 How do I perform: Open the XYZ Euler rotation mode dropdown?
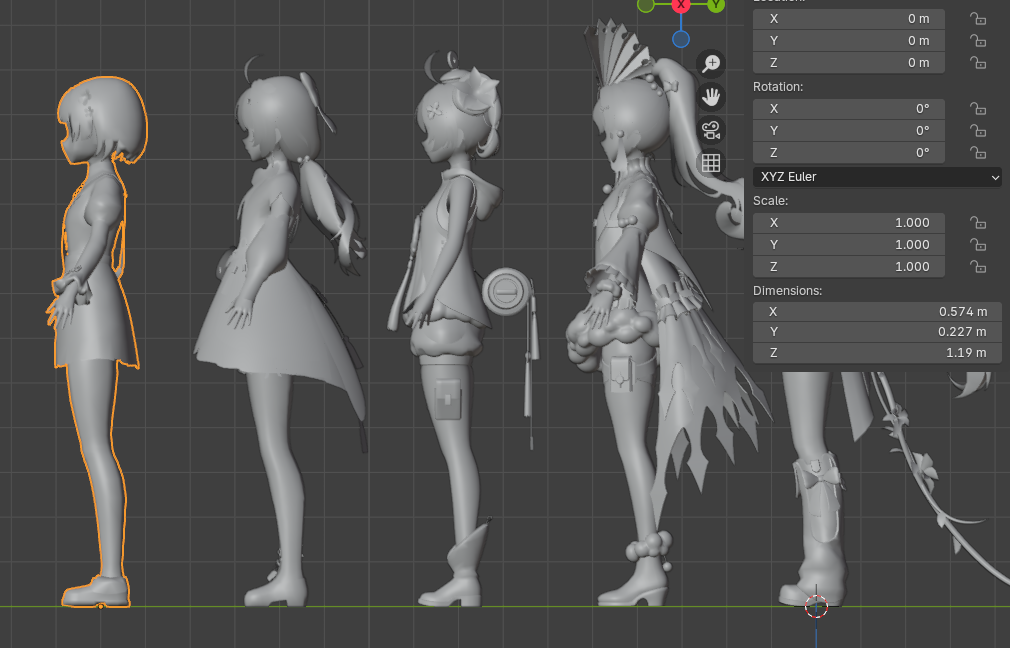coord(877,176)
